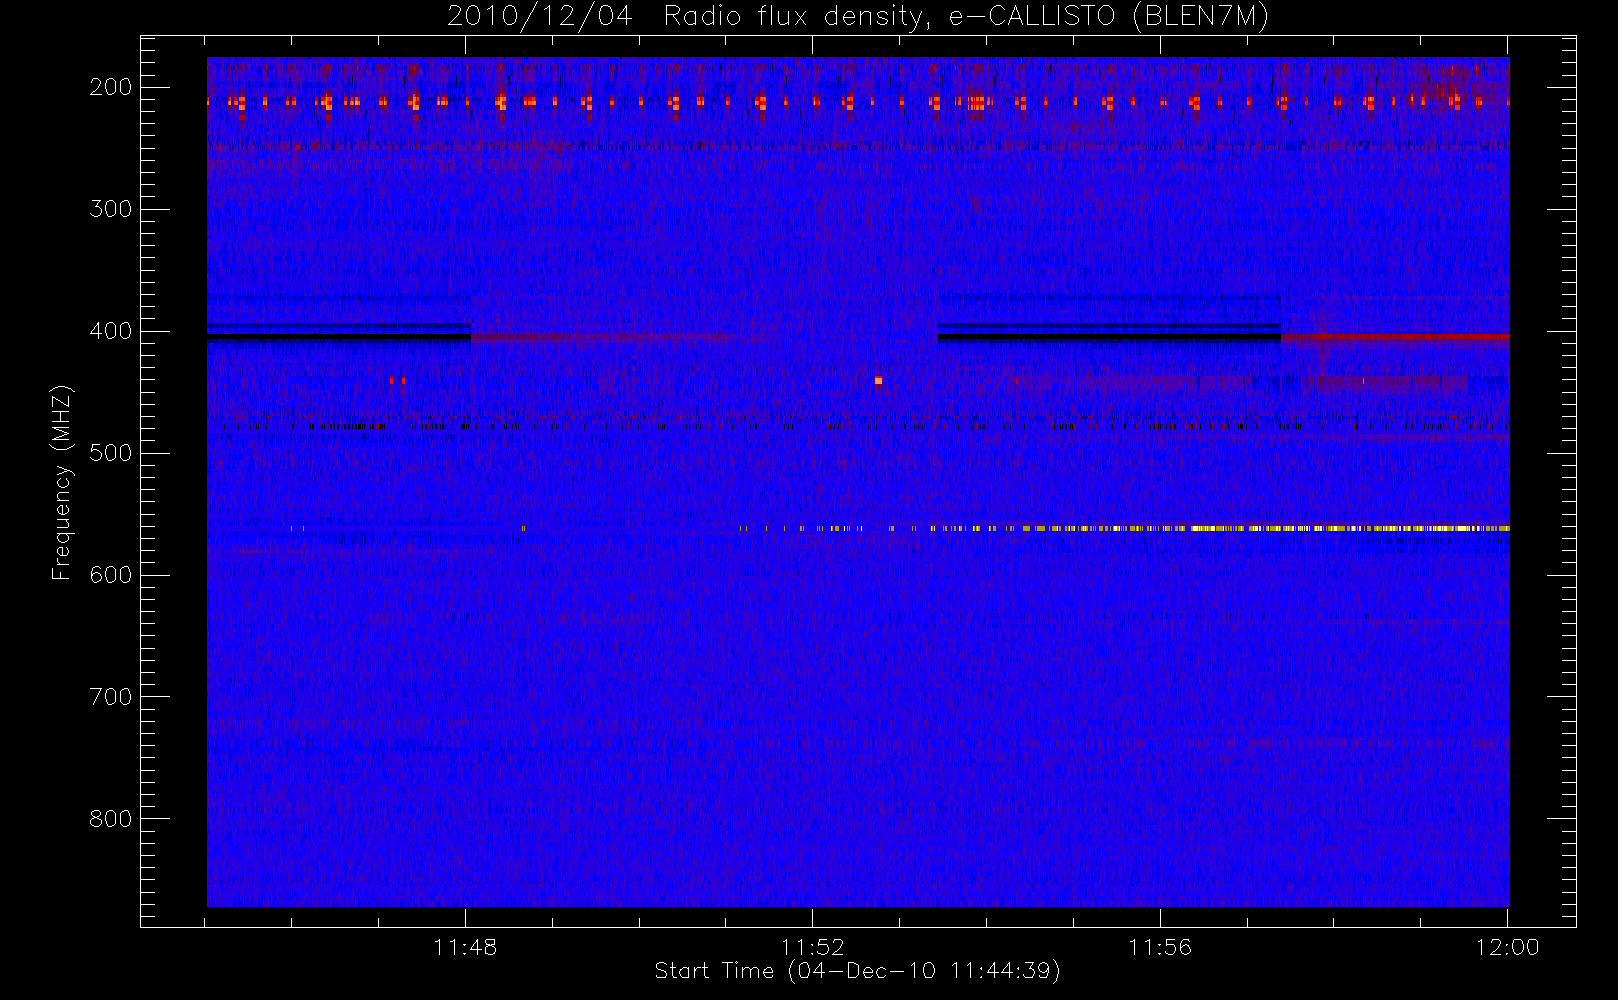Click the 11:56 time tick label
1618x1000 pixels.
(x=1160, y=947)
